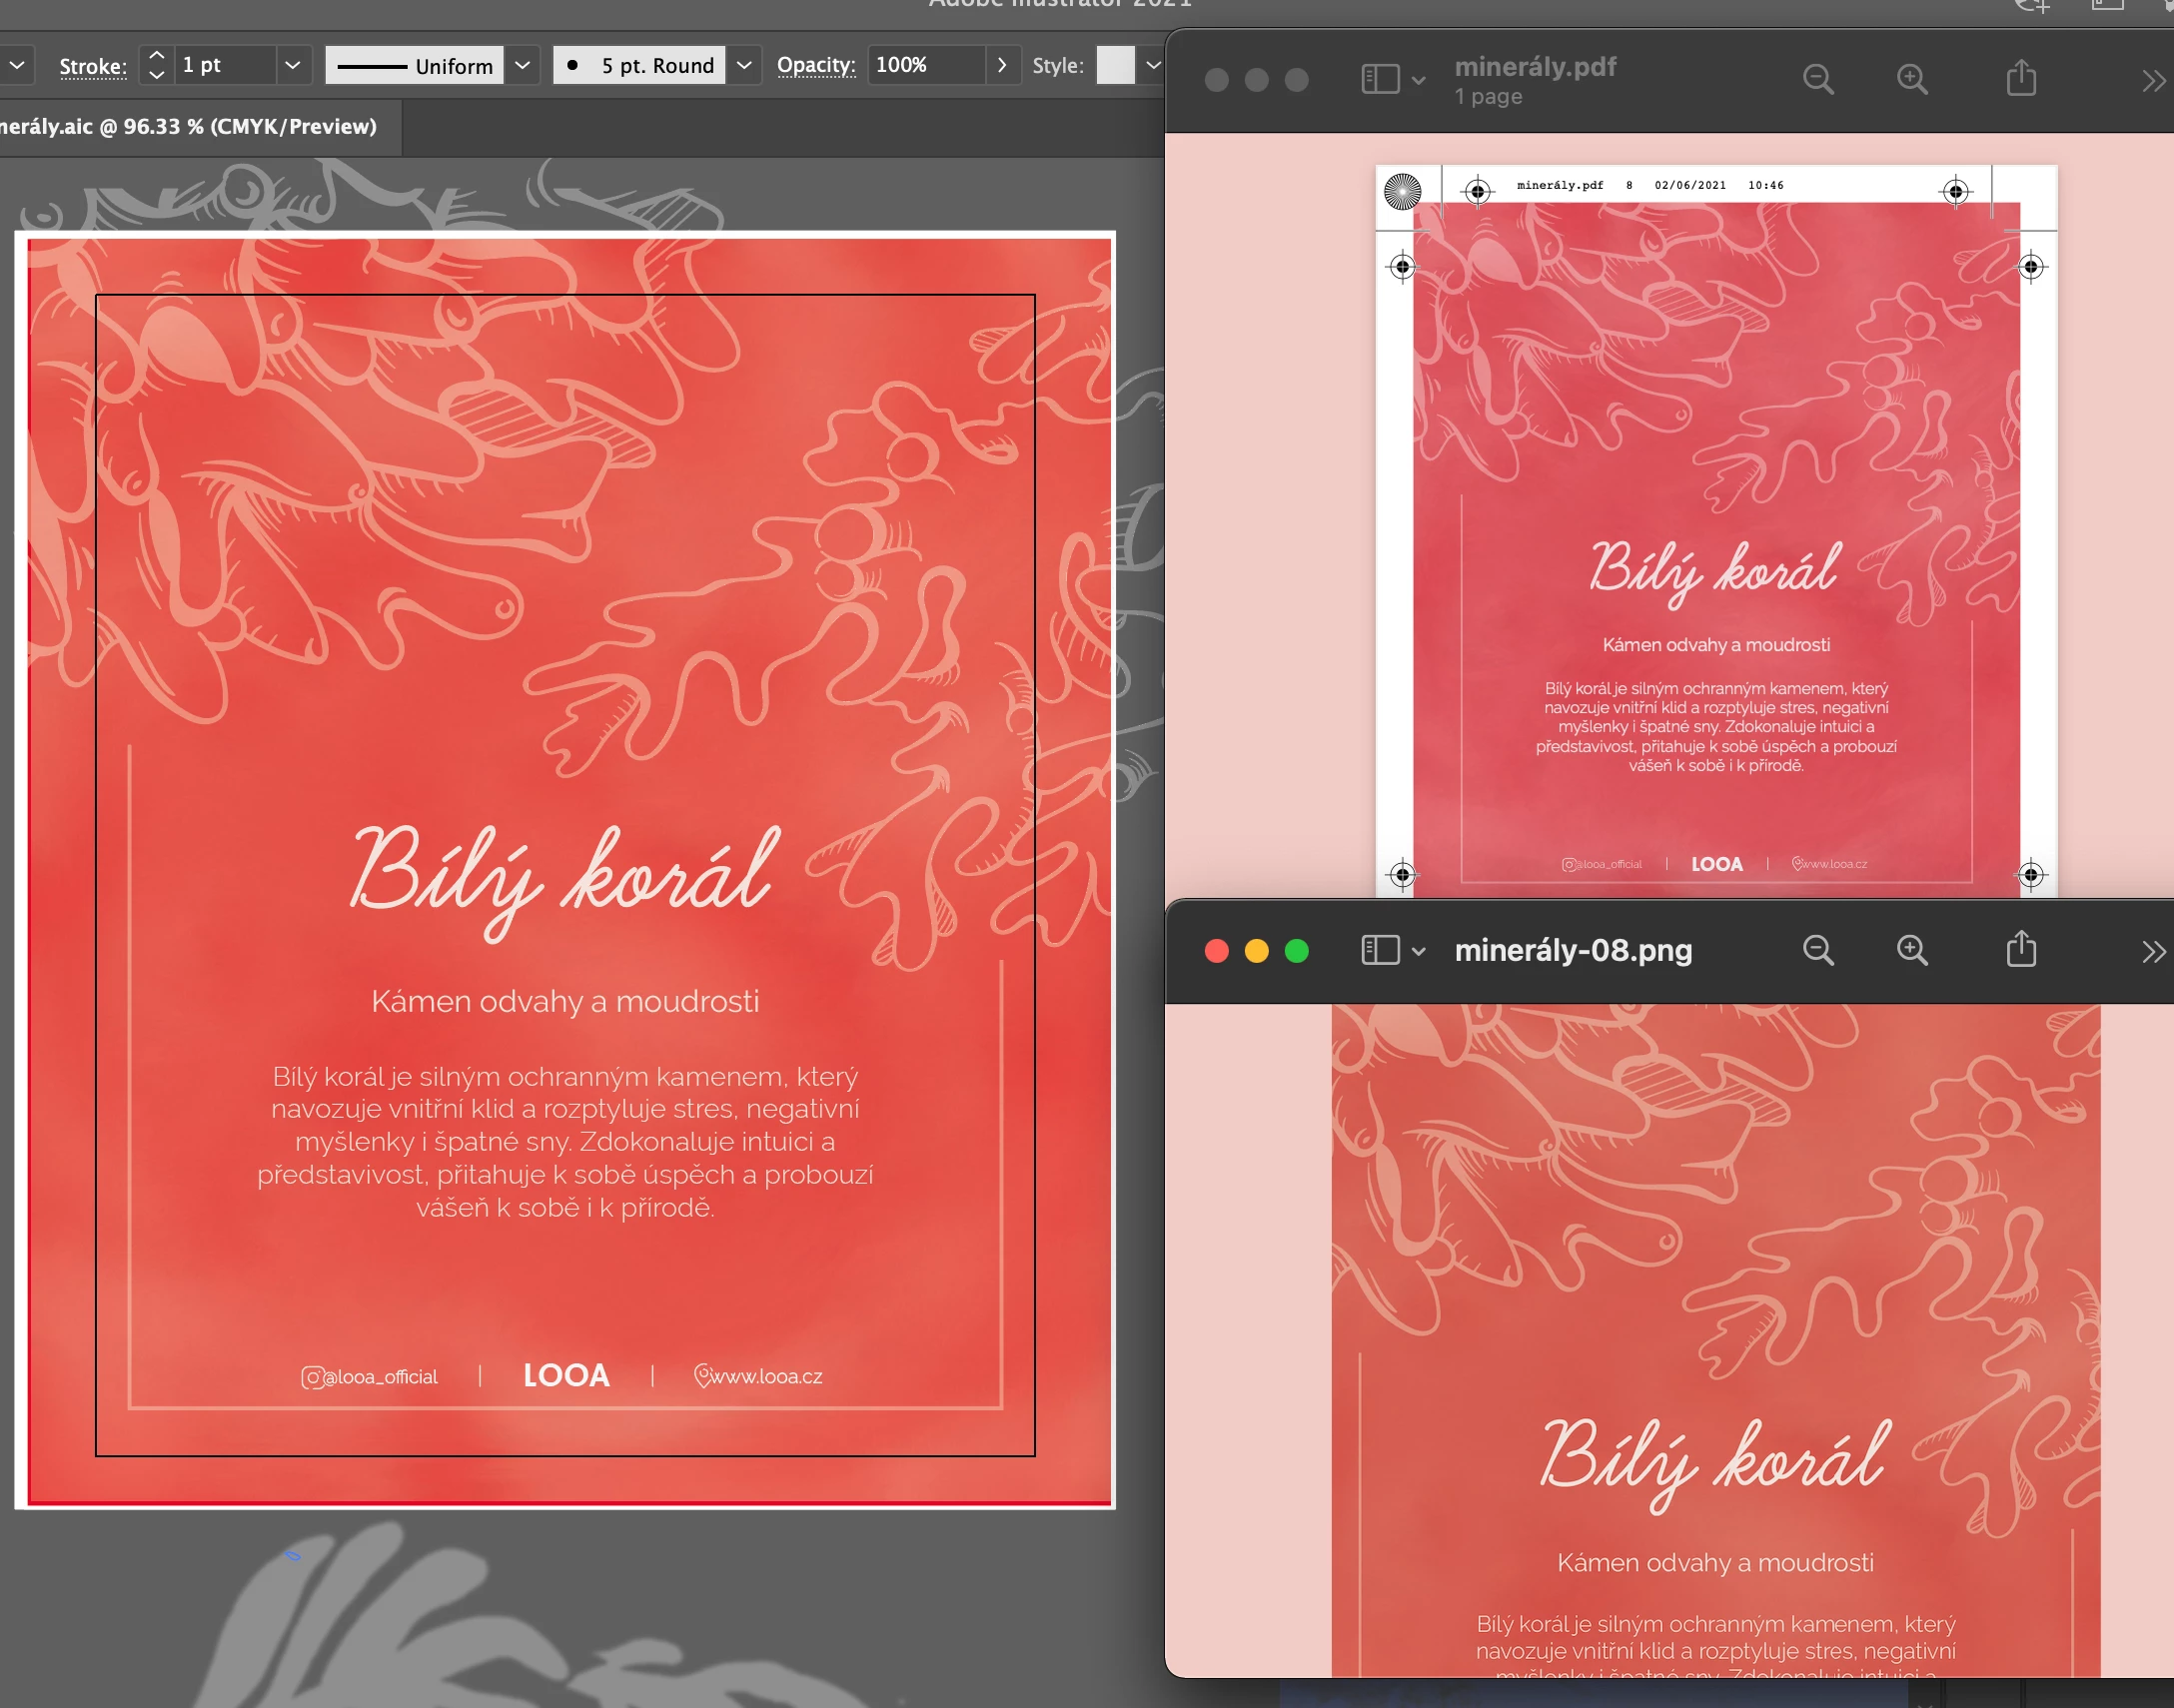Screen dimensions: 2174x1708
Task: Click Share icon in minerály.pdf window
Action: point(2020,78)
